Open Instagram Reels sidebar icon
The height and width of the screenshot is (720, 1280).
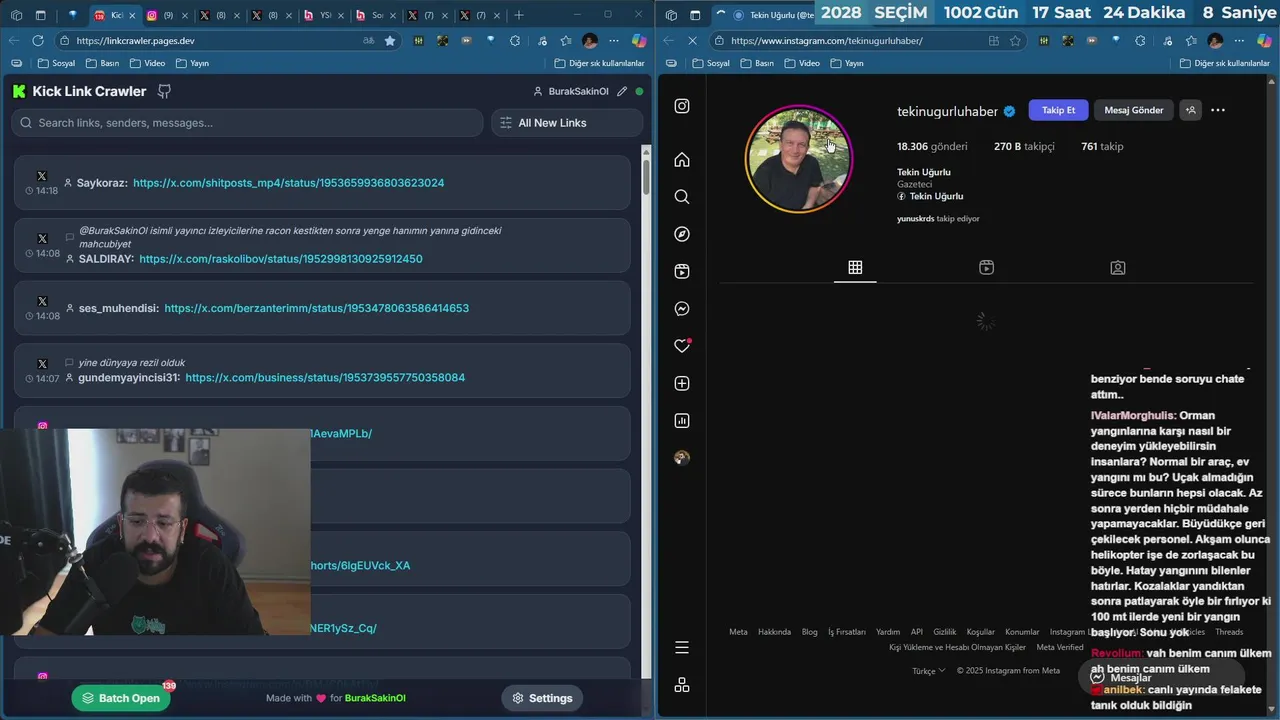pos(682,271)
